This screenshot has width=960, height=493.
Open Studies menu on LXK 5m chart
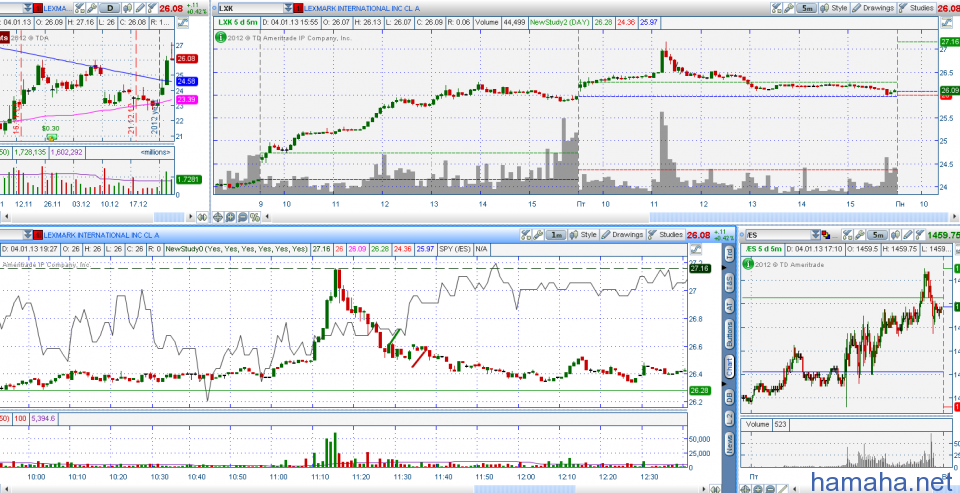coord(917,8)
